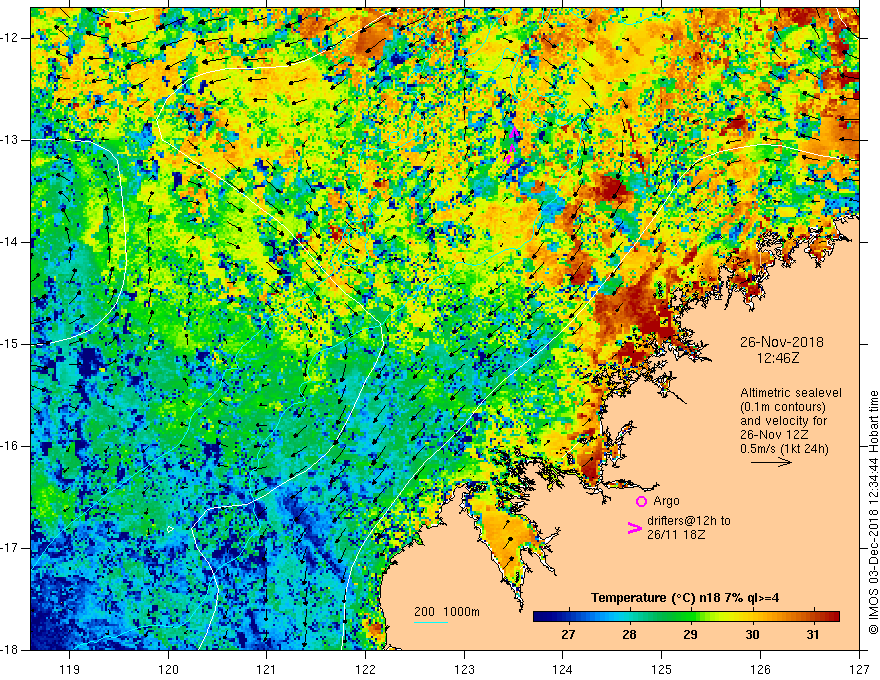Image resolution: width=880 pixels, height=680 pixels.
Task: Click the '200 1000m' depth legend label
Action: pyautogui.click(x=447, y=612)
